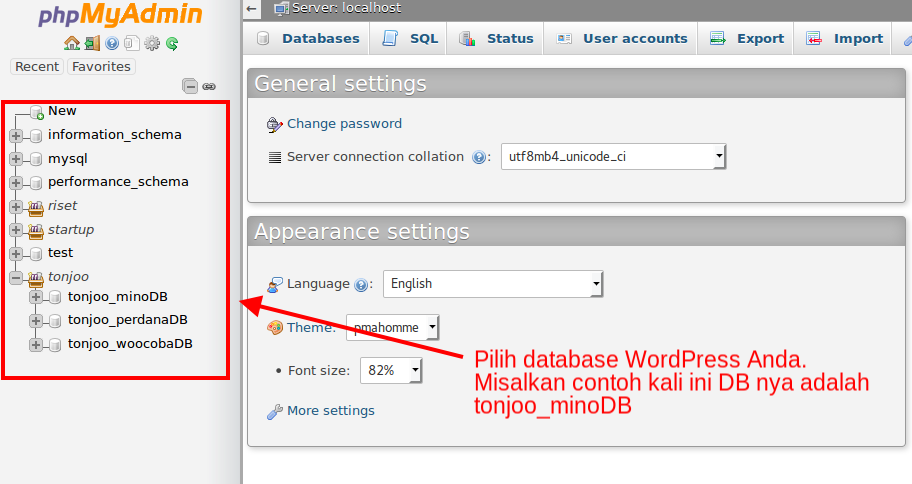Open Server connection collation dropdown
This screenshot has height=484, width=912.
[614, 156]
